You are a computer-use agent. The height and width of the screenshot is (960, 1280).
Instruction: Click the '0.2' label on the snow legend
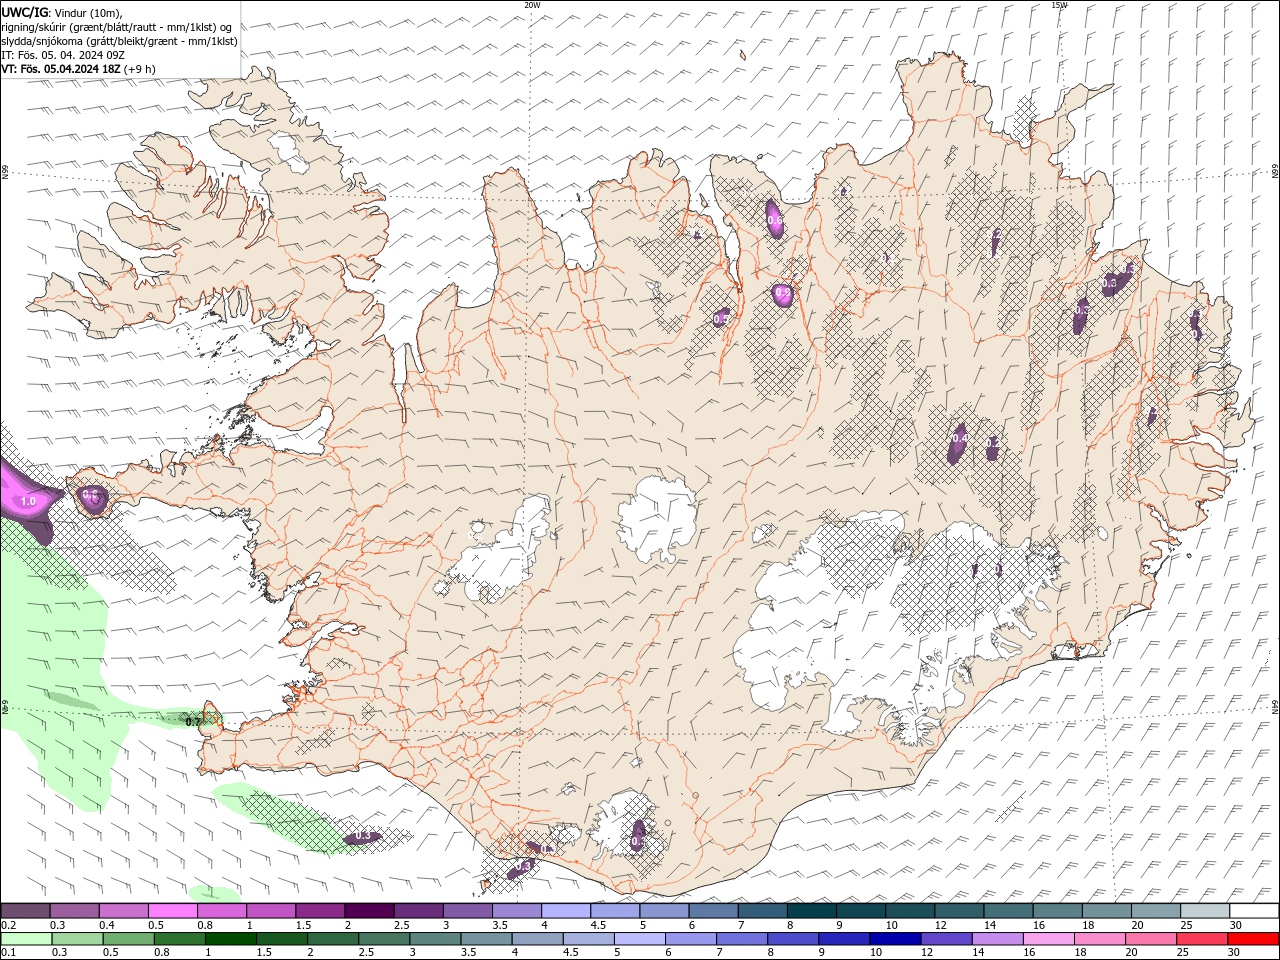9,925
